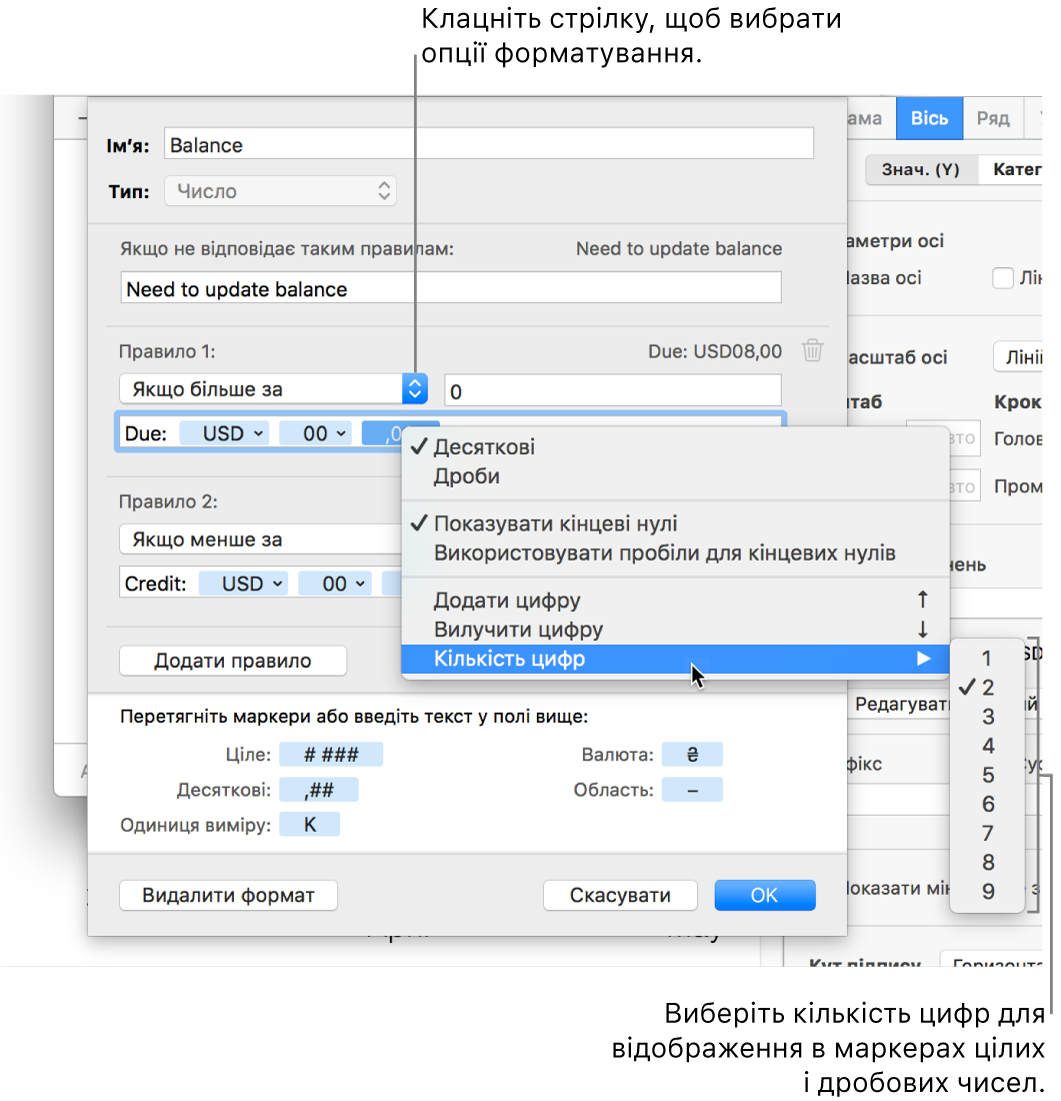Open the 'Лінії' axis scale dropdown
This screenshot has height=1101, width=1061.
pyautogui.click(x=1018, y=357)
